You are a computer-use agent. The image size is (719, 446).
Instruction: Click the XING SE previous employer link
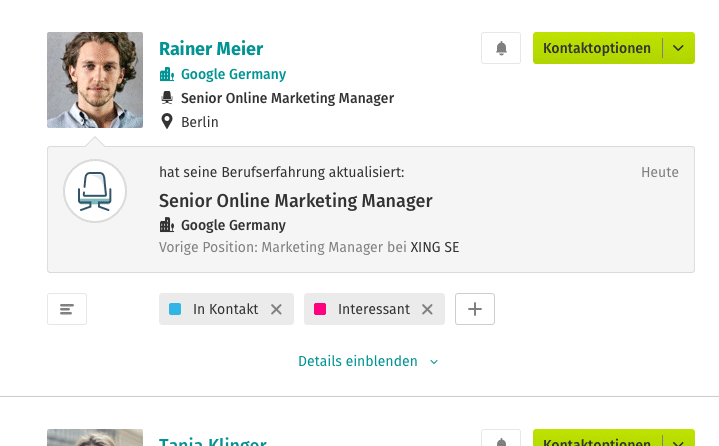point(435,247)
